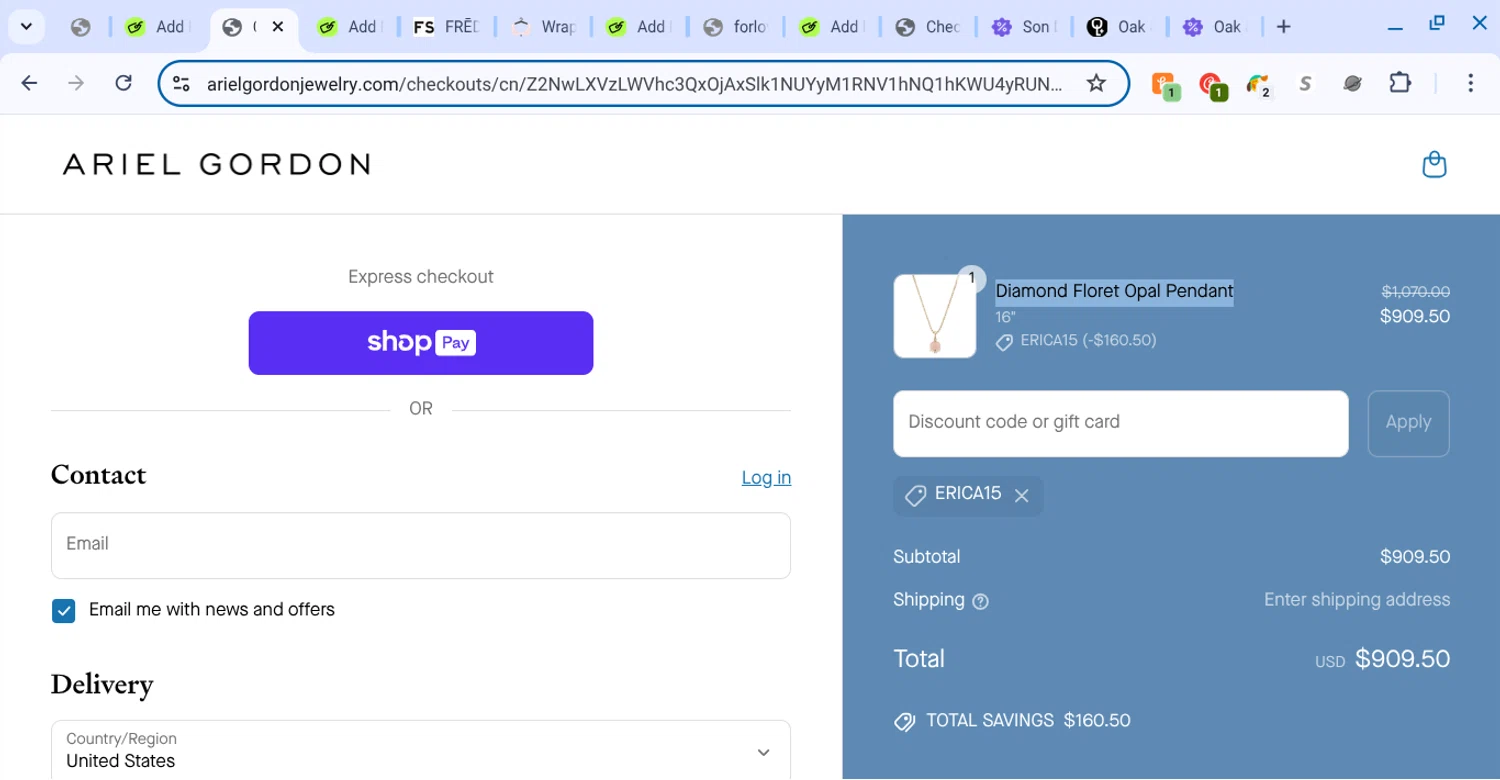The width and height of the screenshot is (1500, 780).
Task: Pay with the Shop Pay button
Action: pyautogui.click(x=421, y=343)
